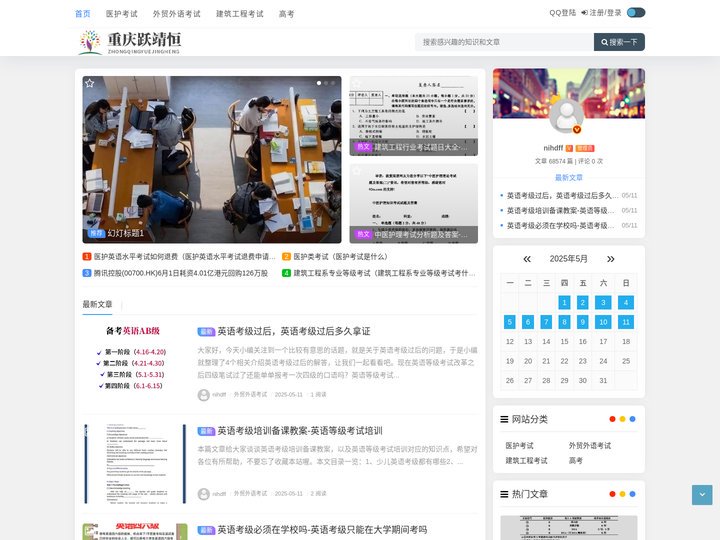Click author avatar under 英语考级培训备课教案 article

click(x=203, y=494)
